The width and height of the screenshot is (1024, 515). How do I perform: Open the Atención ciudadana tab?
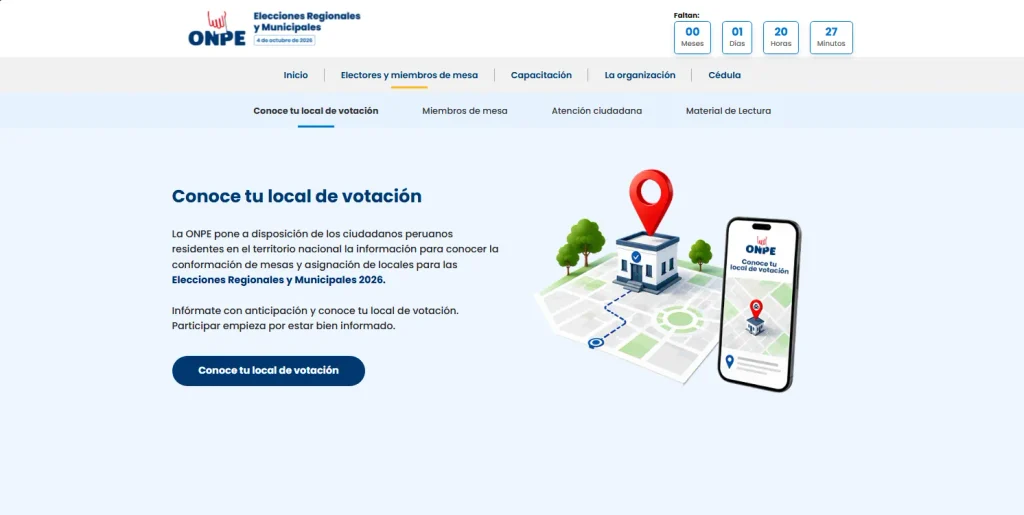click(x=596, y=111)
